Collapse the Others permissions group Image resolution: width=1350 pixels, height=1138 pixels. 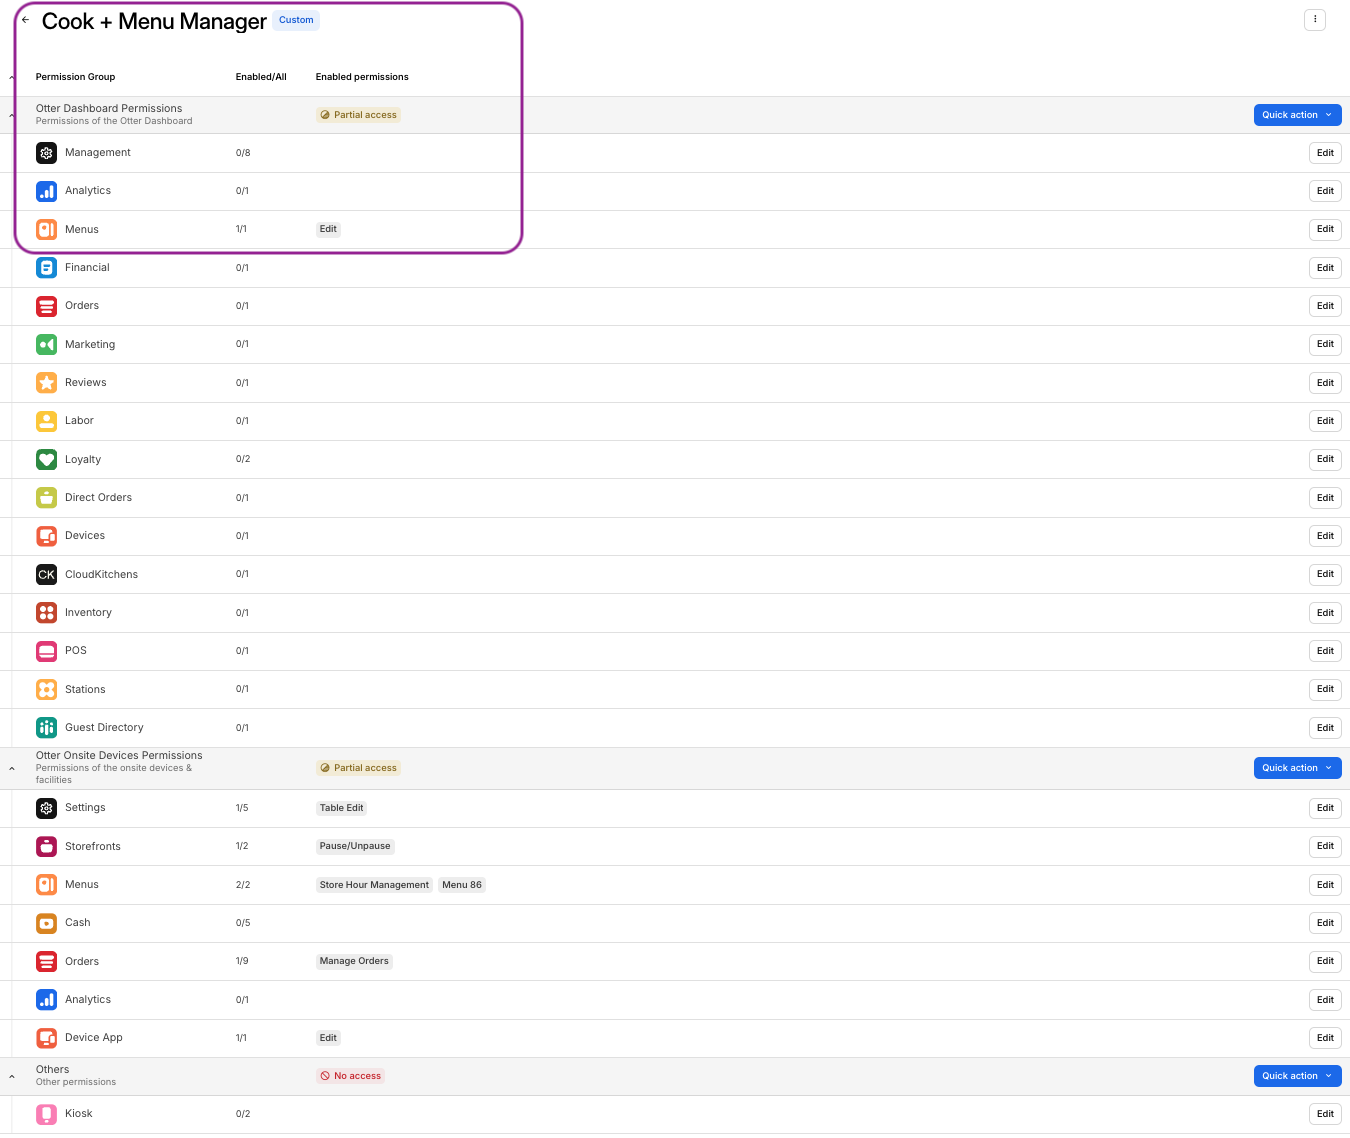tap(12, 1076)
